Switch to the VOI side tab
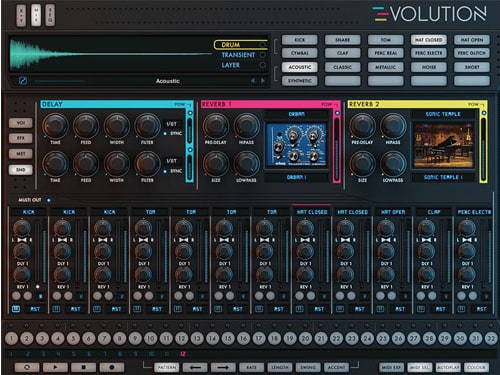This screenshot has height=375, width=500. click(21, 123)
